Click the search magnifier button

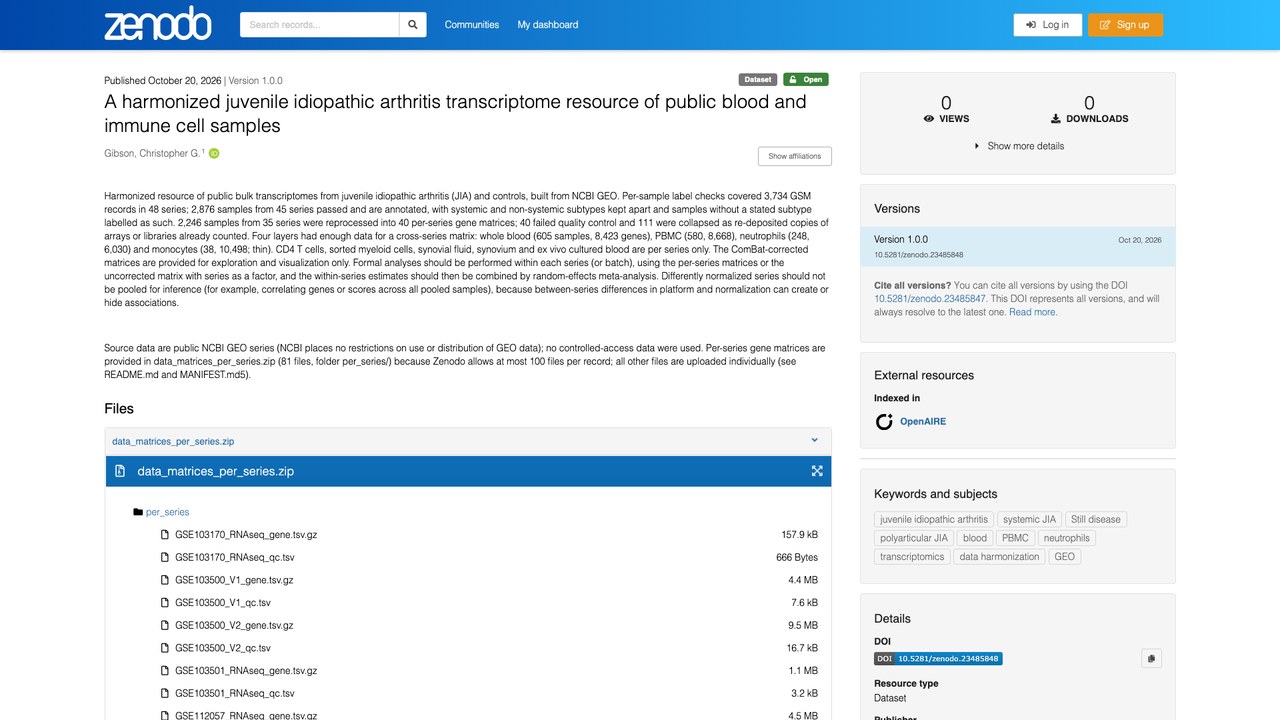pos(413,25)
